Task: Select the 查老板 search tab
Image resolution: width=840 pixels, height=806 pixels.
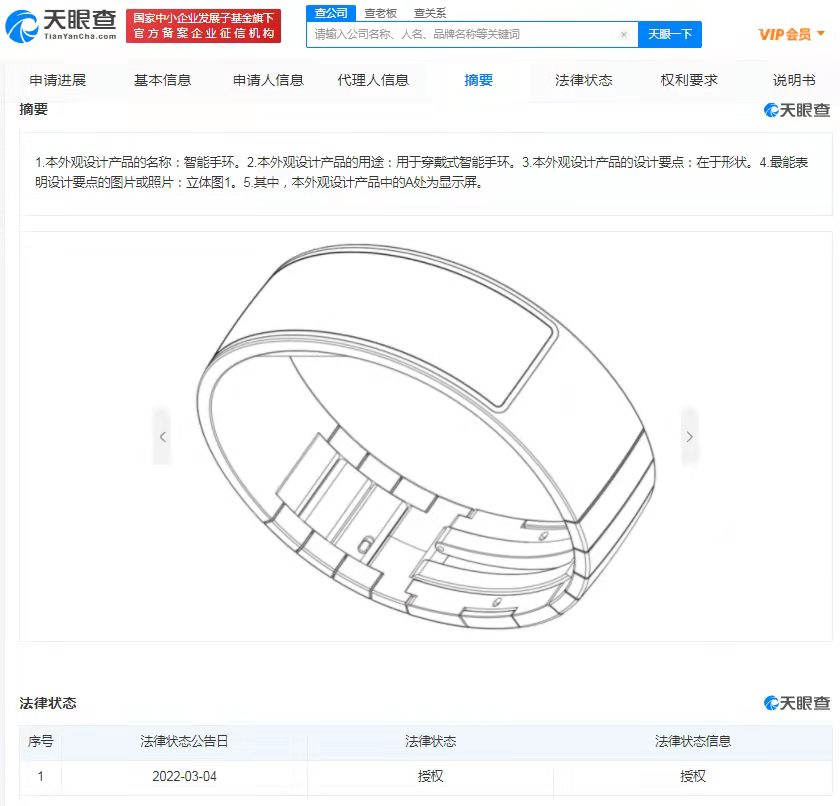Action: coord(380,13)
